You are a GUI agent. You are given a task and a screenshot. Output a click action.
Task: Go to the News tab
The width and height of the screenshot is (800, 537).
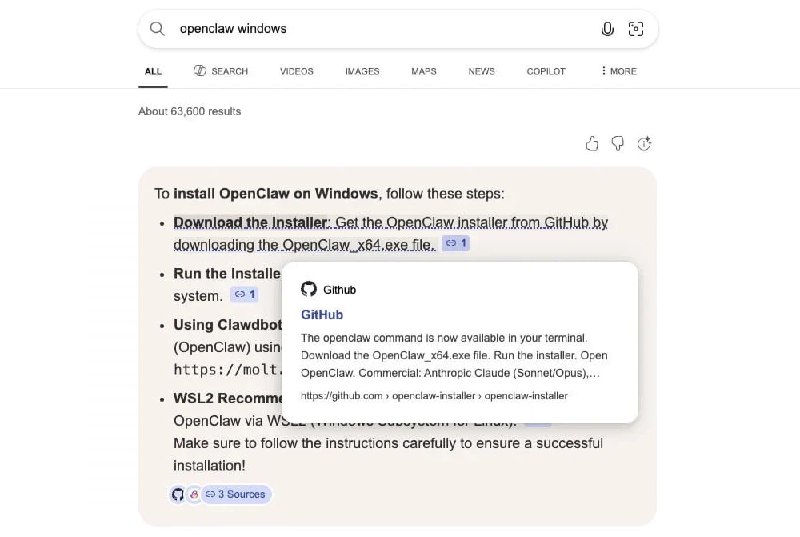pos(481,71)
